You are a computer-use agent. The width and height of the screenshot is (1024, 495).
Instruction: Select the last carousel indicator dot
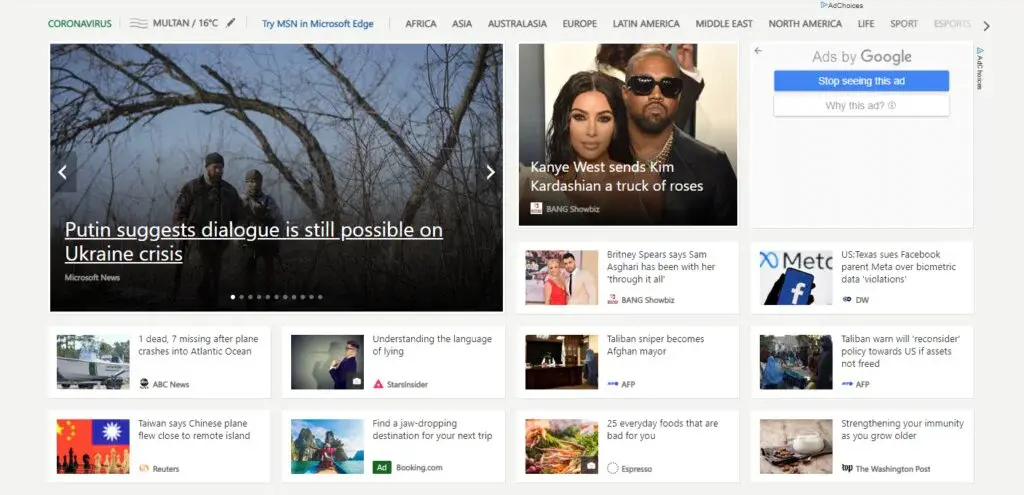[x=320, y=297]
